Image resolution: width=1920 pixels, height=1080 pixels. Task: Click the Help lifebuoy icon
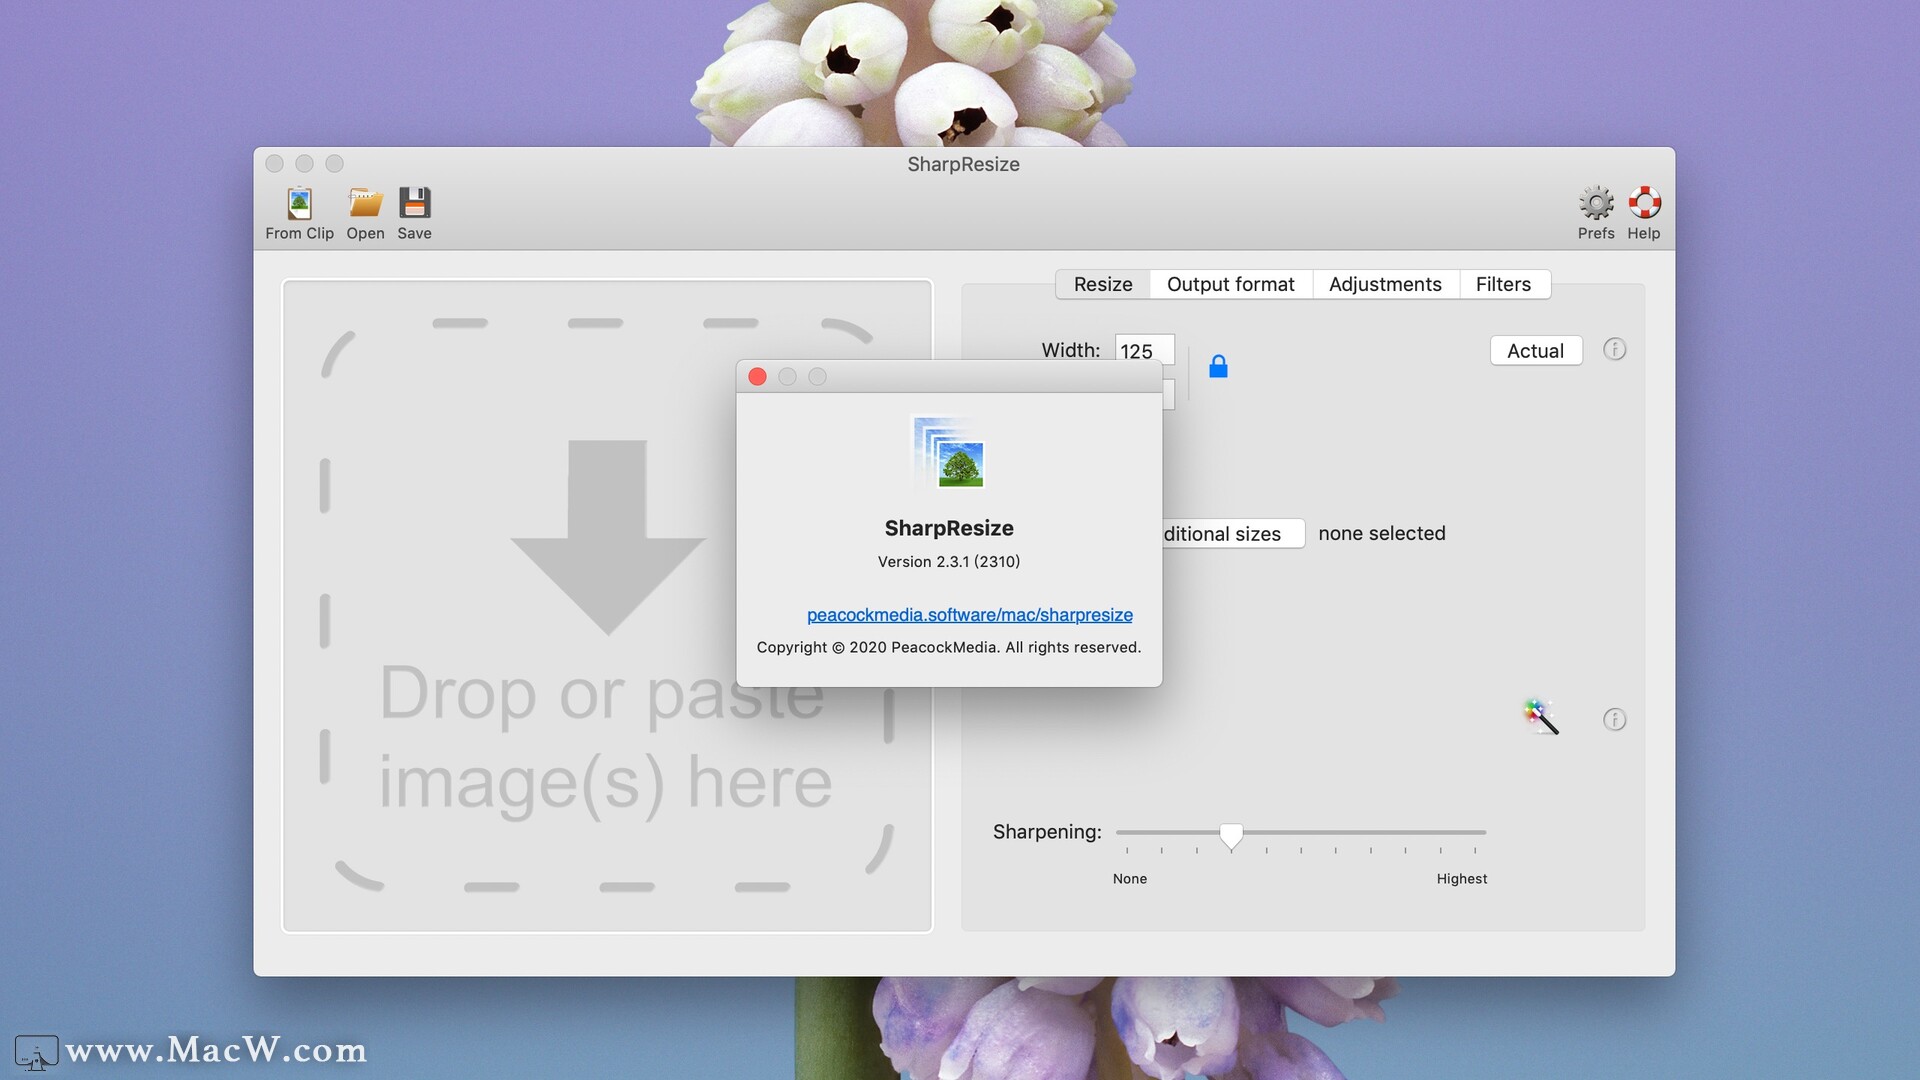(x=1644, y=204)
